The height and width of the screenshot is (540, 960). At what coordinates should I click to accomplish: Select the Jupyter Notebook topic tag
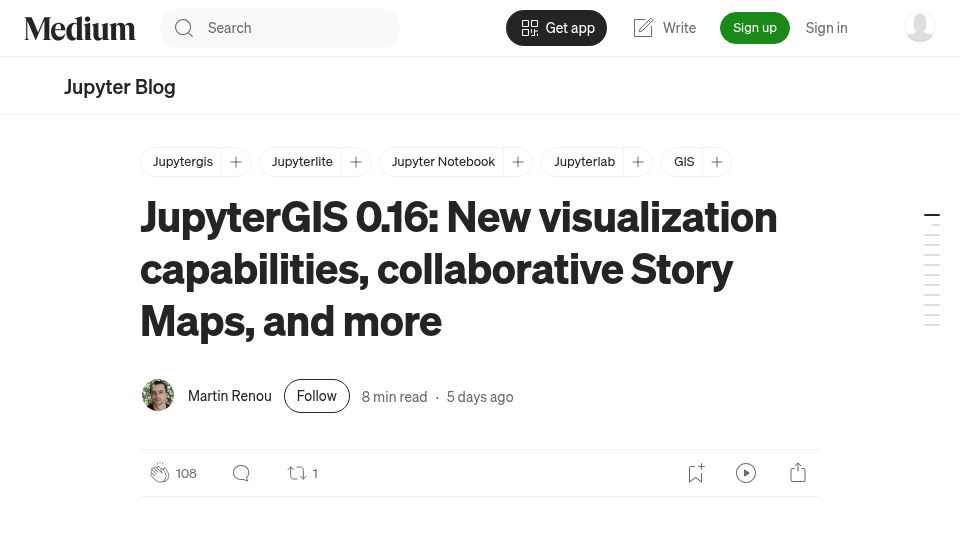443,162
